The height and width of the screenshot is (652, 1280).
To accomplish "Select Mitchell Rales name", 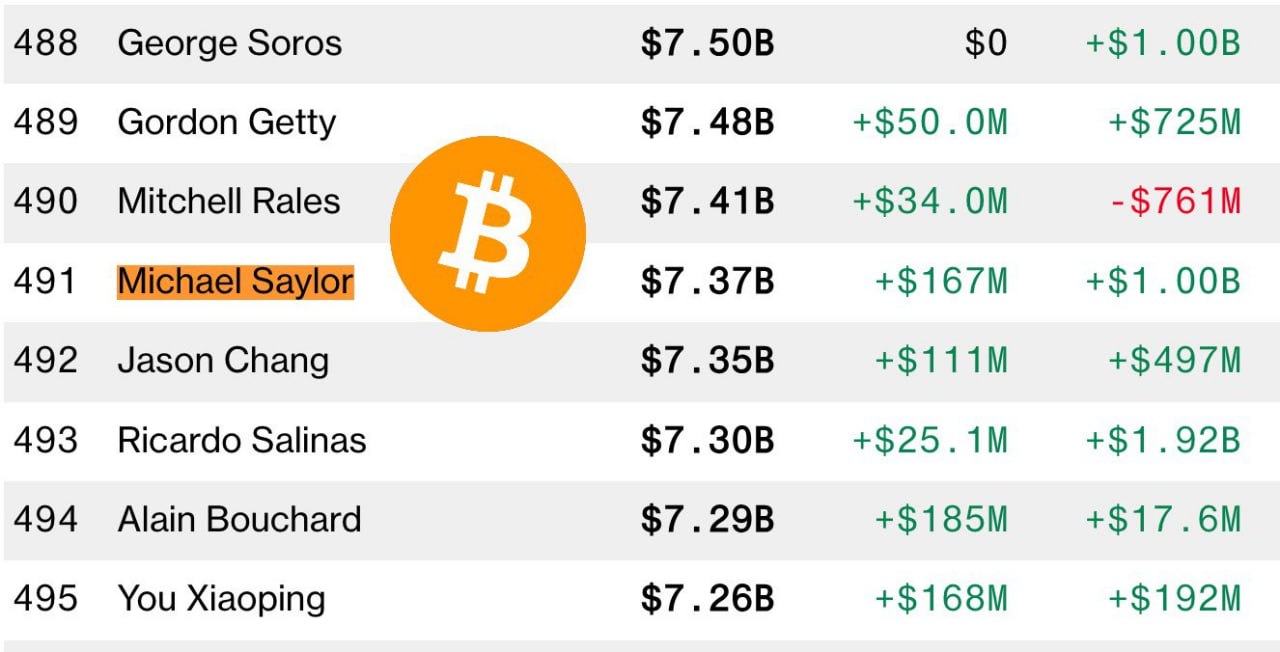I will (x=229, y=201).
